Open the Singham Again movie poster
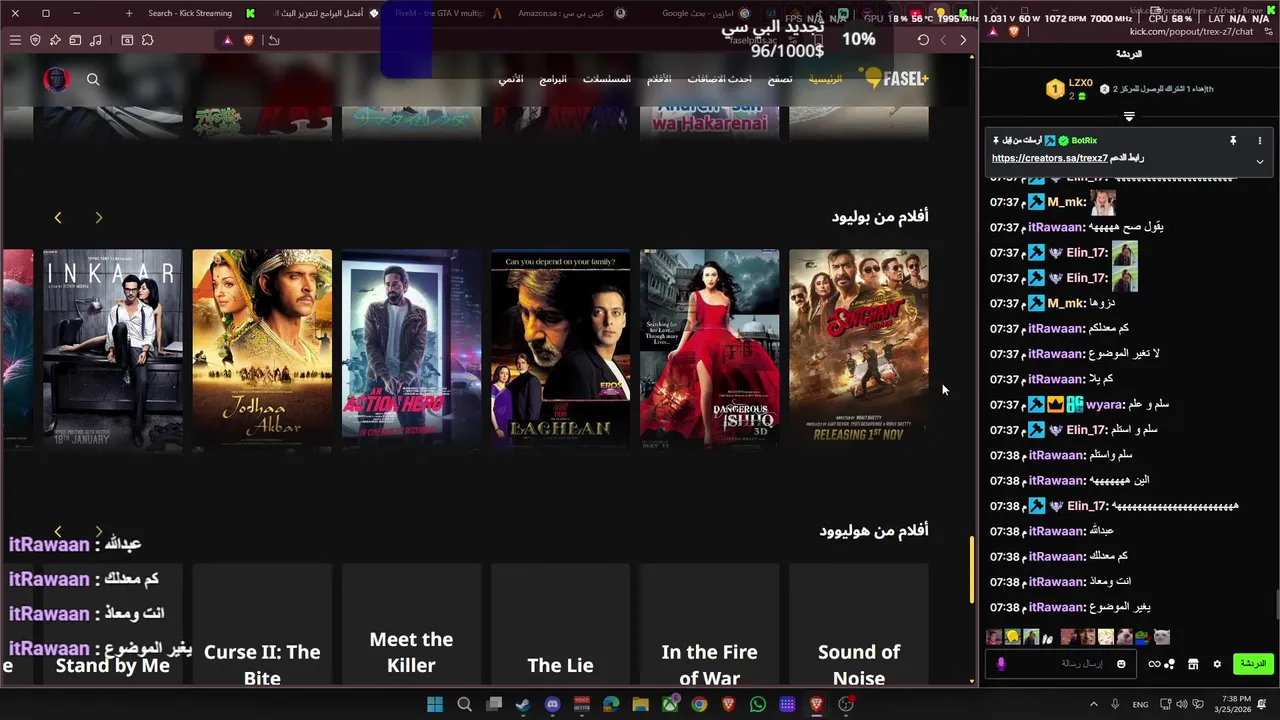This screenshot has height=720, width=1280. coord(859,349)
